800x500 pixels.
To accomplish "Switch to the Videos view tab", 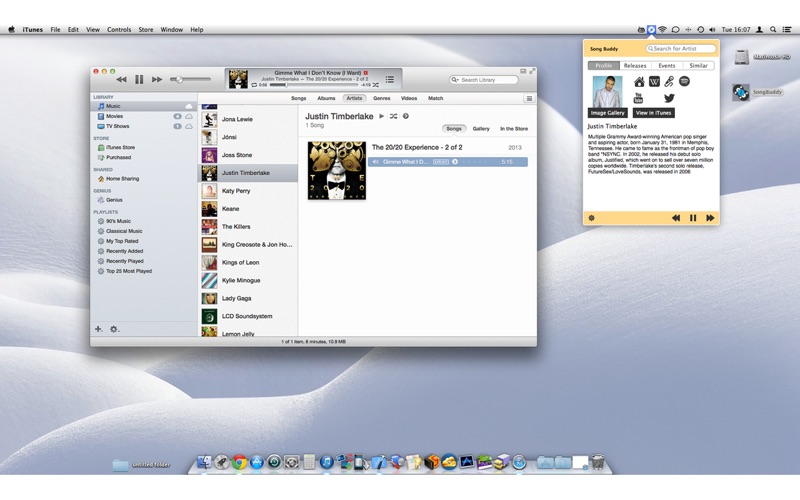I will [x=409, y=98].
